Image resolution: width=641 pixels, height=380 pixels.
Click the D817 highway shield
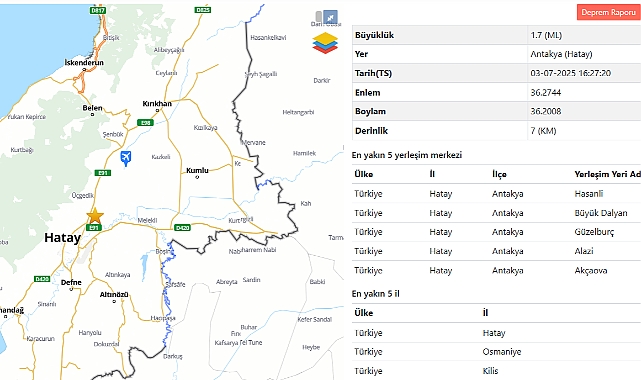click(98, 10)
